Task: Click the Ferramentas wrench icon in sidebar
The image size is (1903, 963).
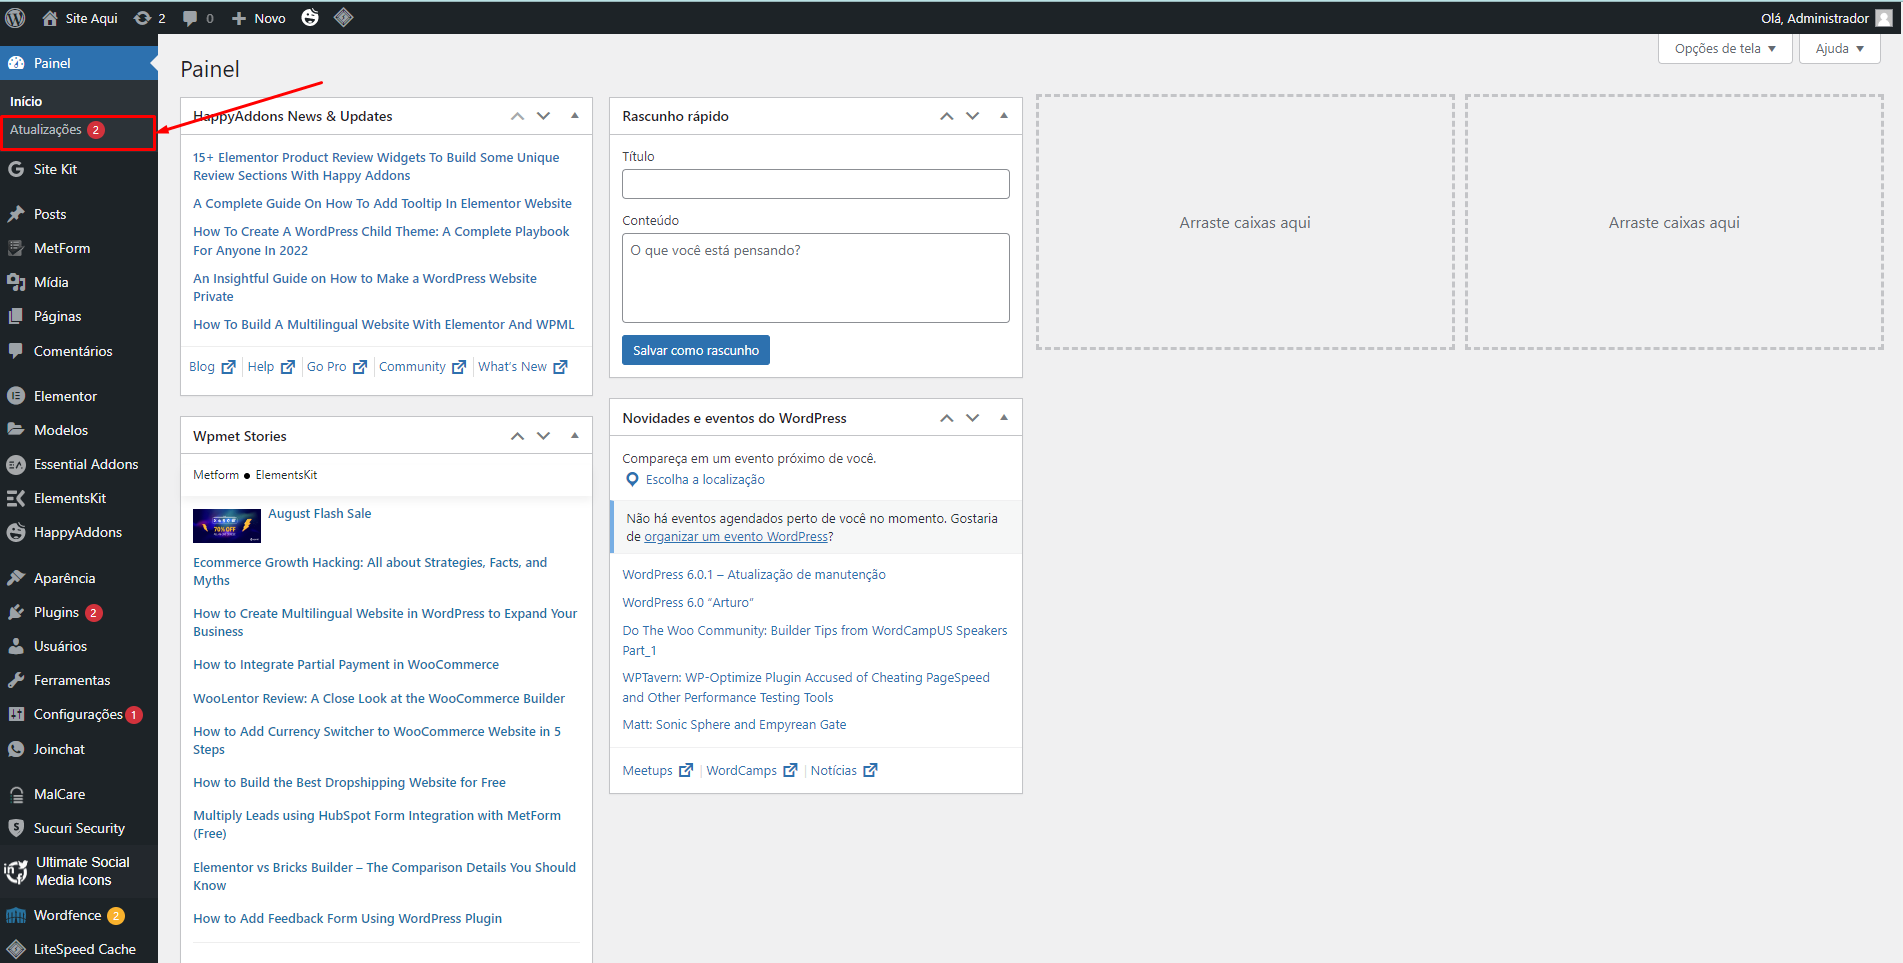Action: click(16, 680)
